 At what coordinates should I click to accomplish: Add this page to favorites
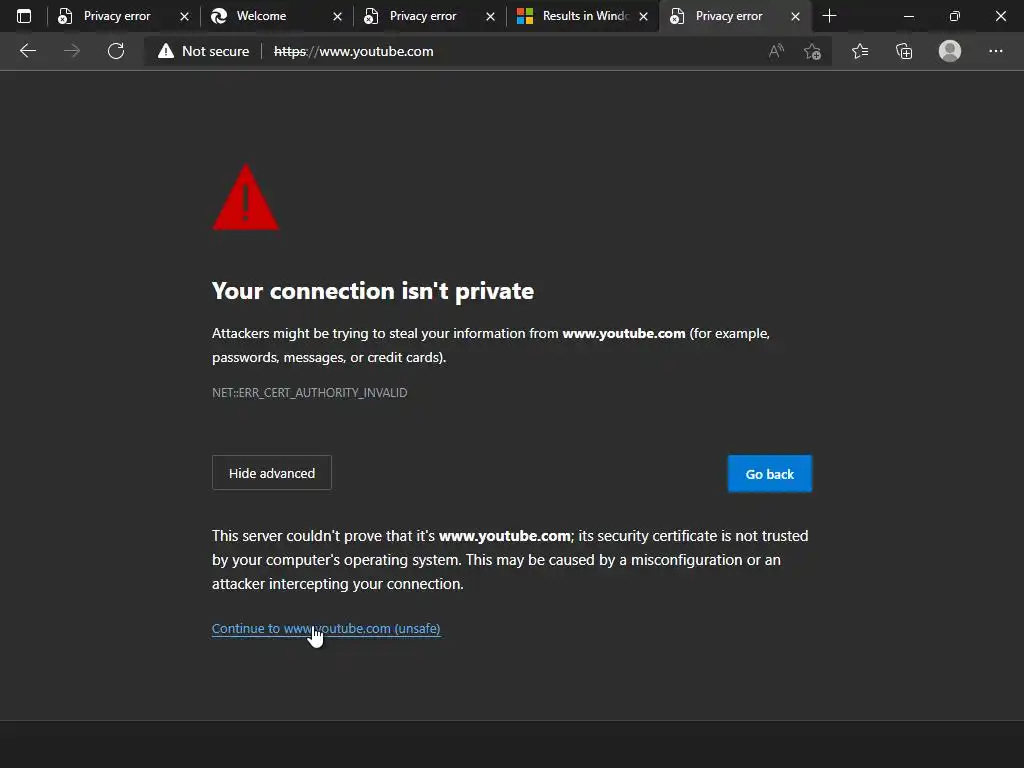tap(812, 51)
